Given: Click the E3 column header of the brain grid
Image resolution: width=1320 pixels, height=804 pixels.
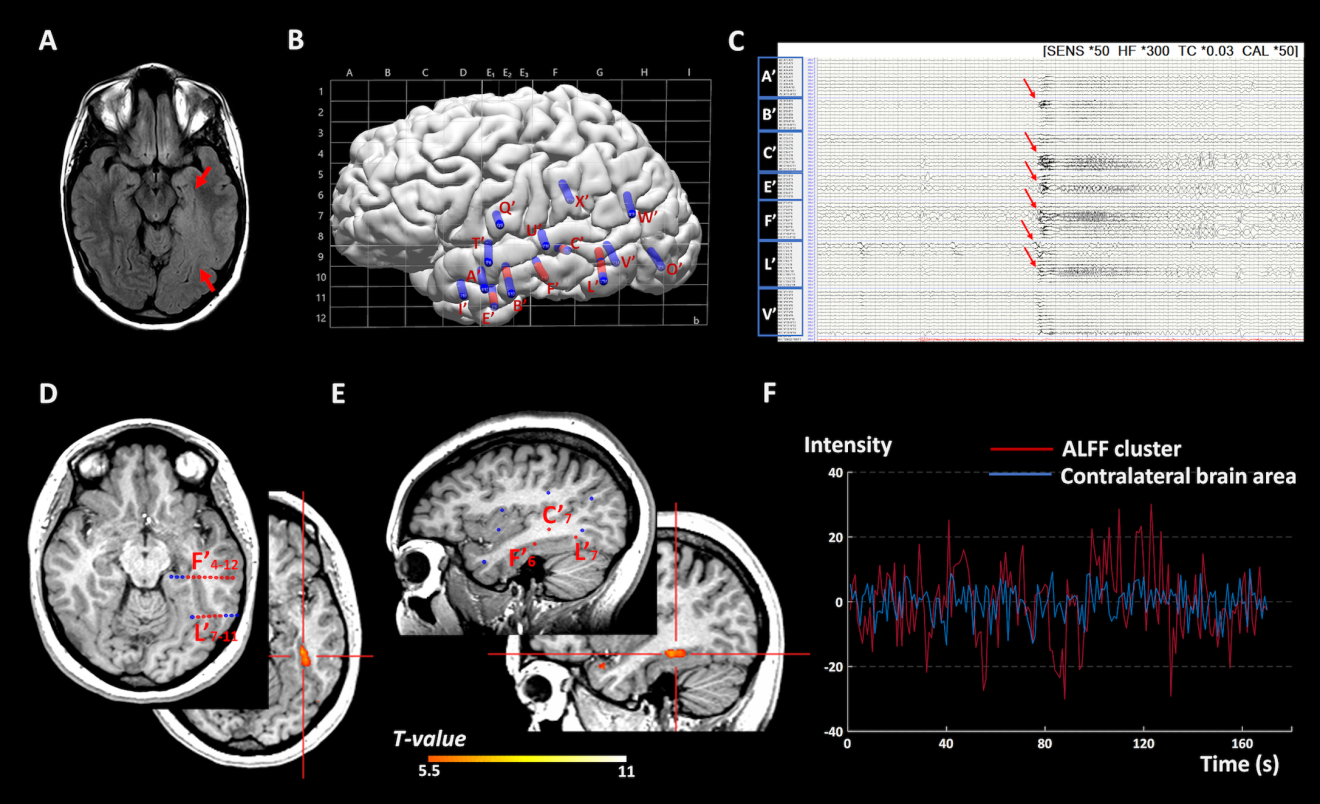Looking at the screenshot, I should (x=524, y=73).
